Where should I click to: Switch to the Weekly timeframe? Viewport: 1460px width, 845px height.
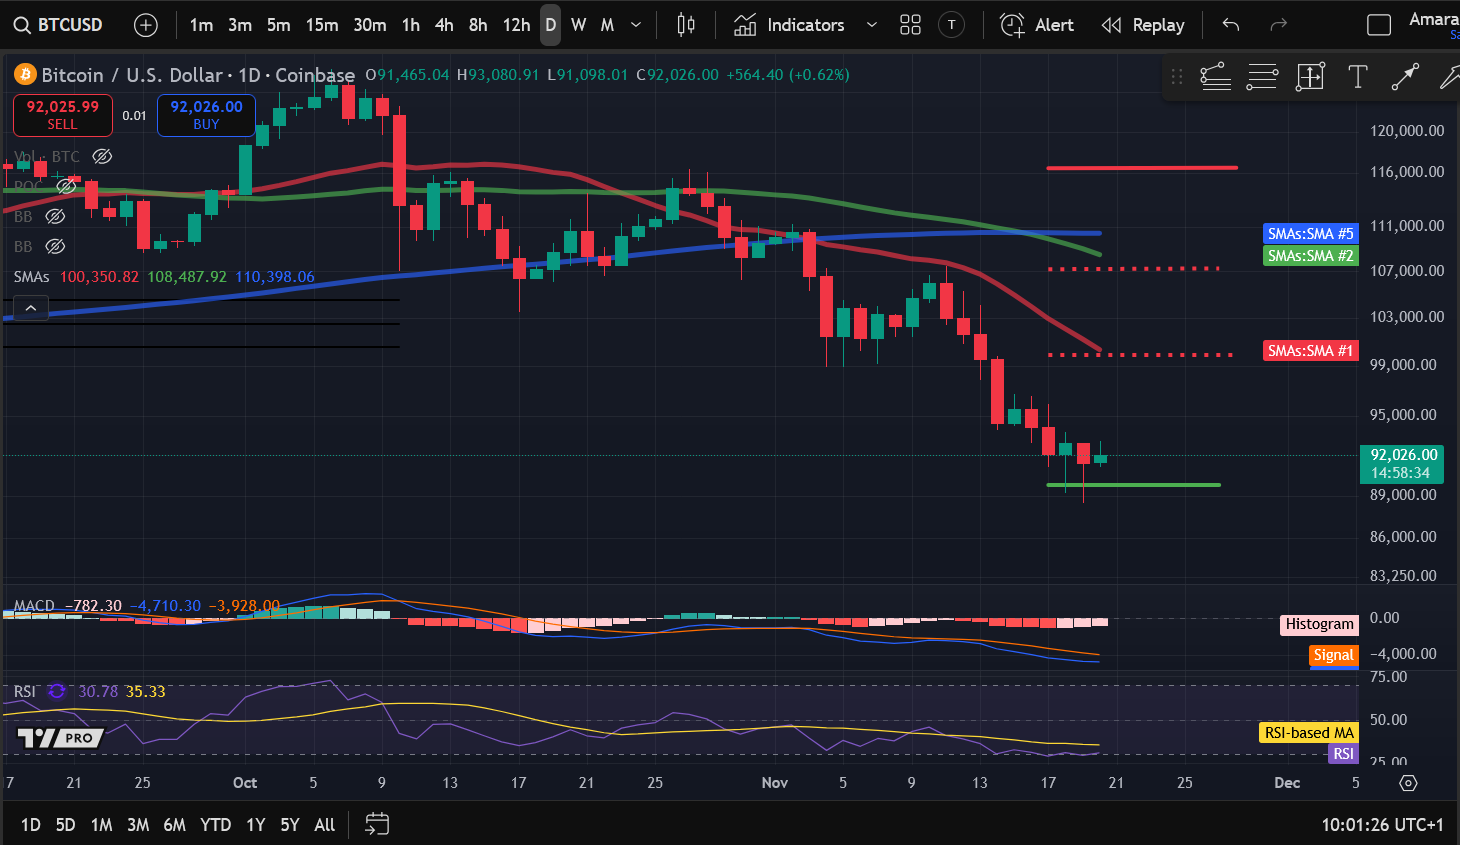pyautogui.click(x=577, y=25)
